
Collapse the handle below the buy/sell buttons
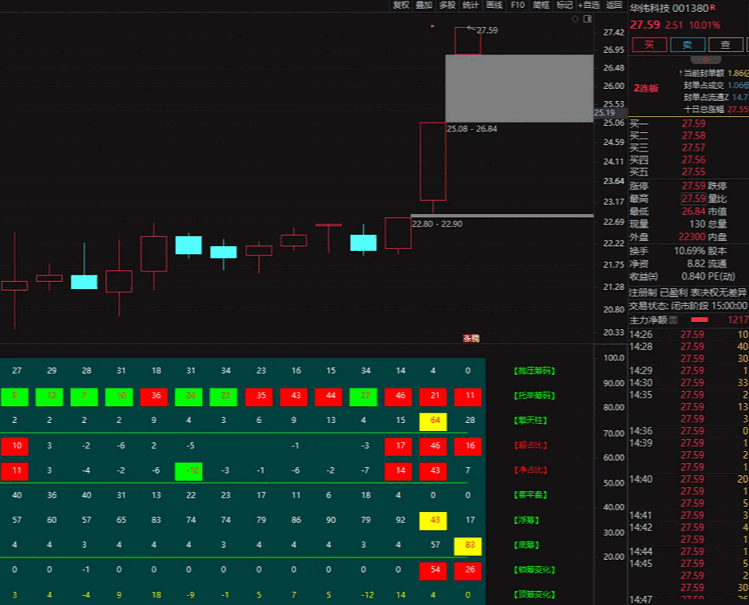click(x=706, y=60)
